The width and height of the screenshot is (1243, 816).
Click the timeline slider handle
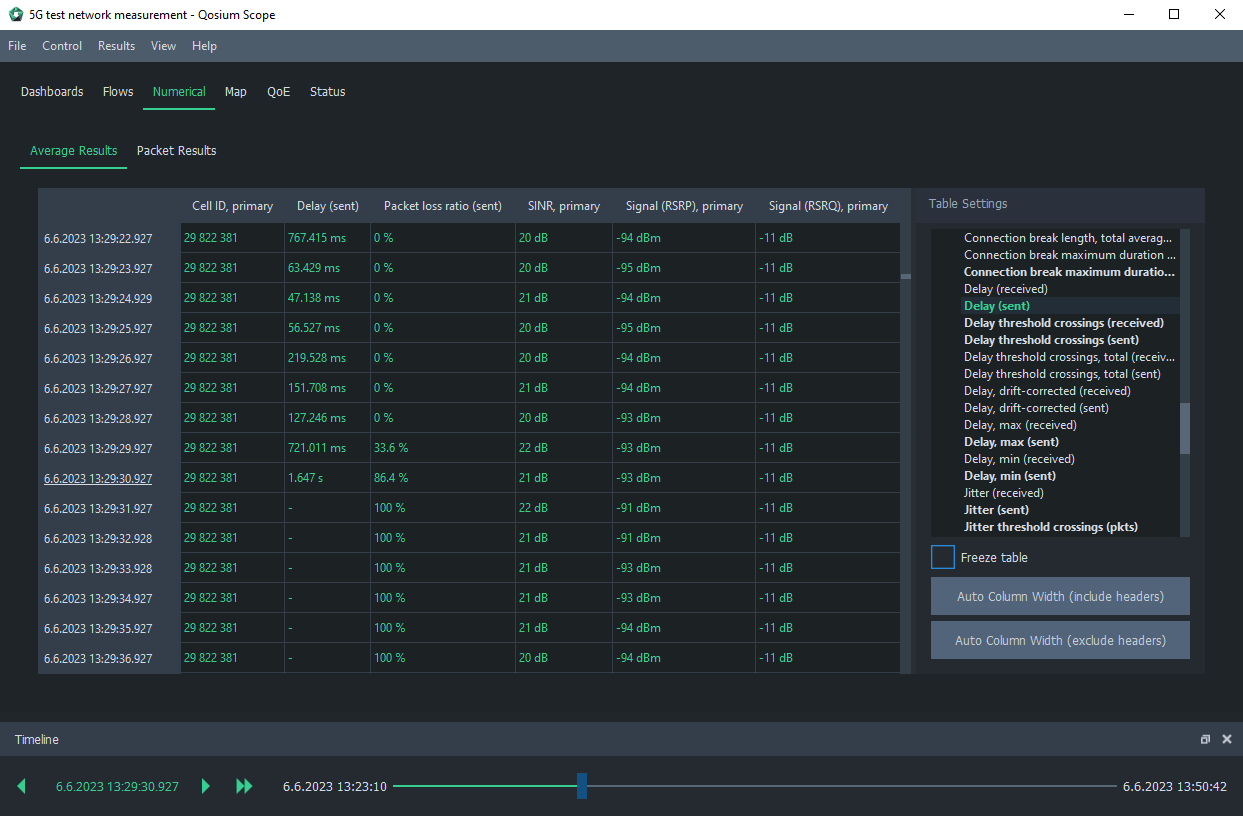581,786
